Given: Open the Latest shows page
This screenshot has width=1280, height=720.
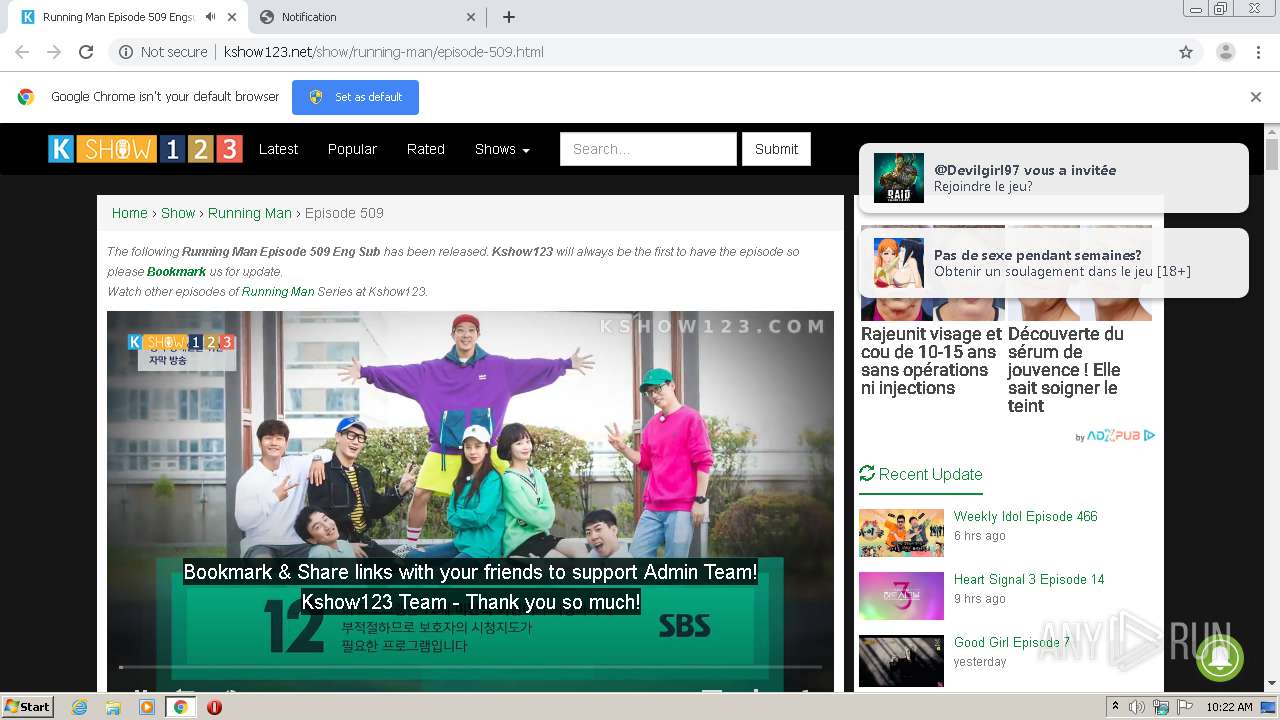Looking at the screenshot, I should (x=278, y=149).
